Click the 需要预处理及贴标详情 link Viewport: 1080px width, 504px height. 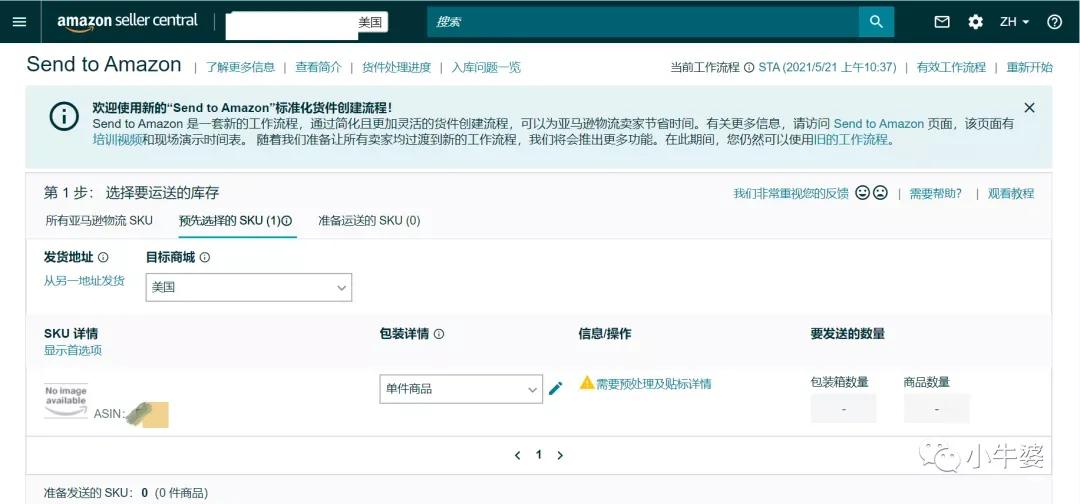coord(654,384)
